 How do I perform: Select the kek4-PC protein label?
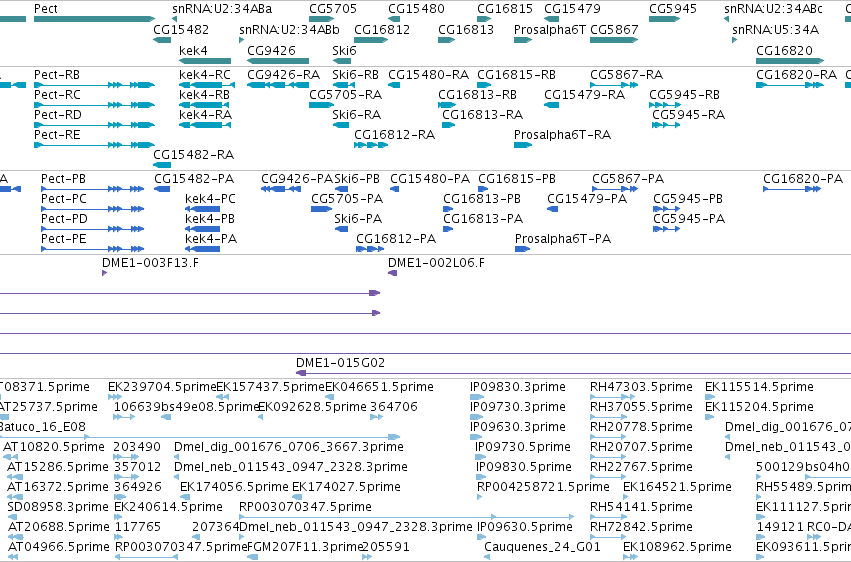coord(211,199)
